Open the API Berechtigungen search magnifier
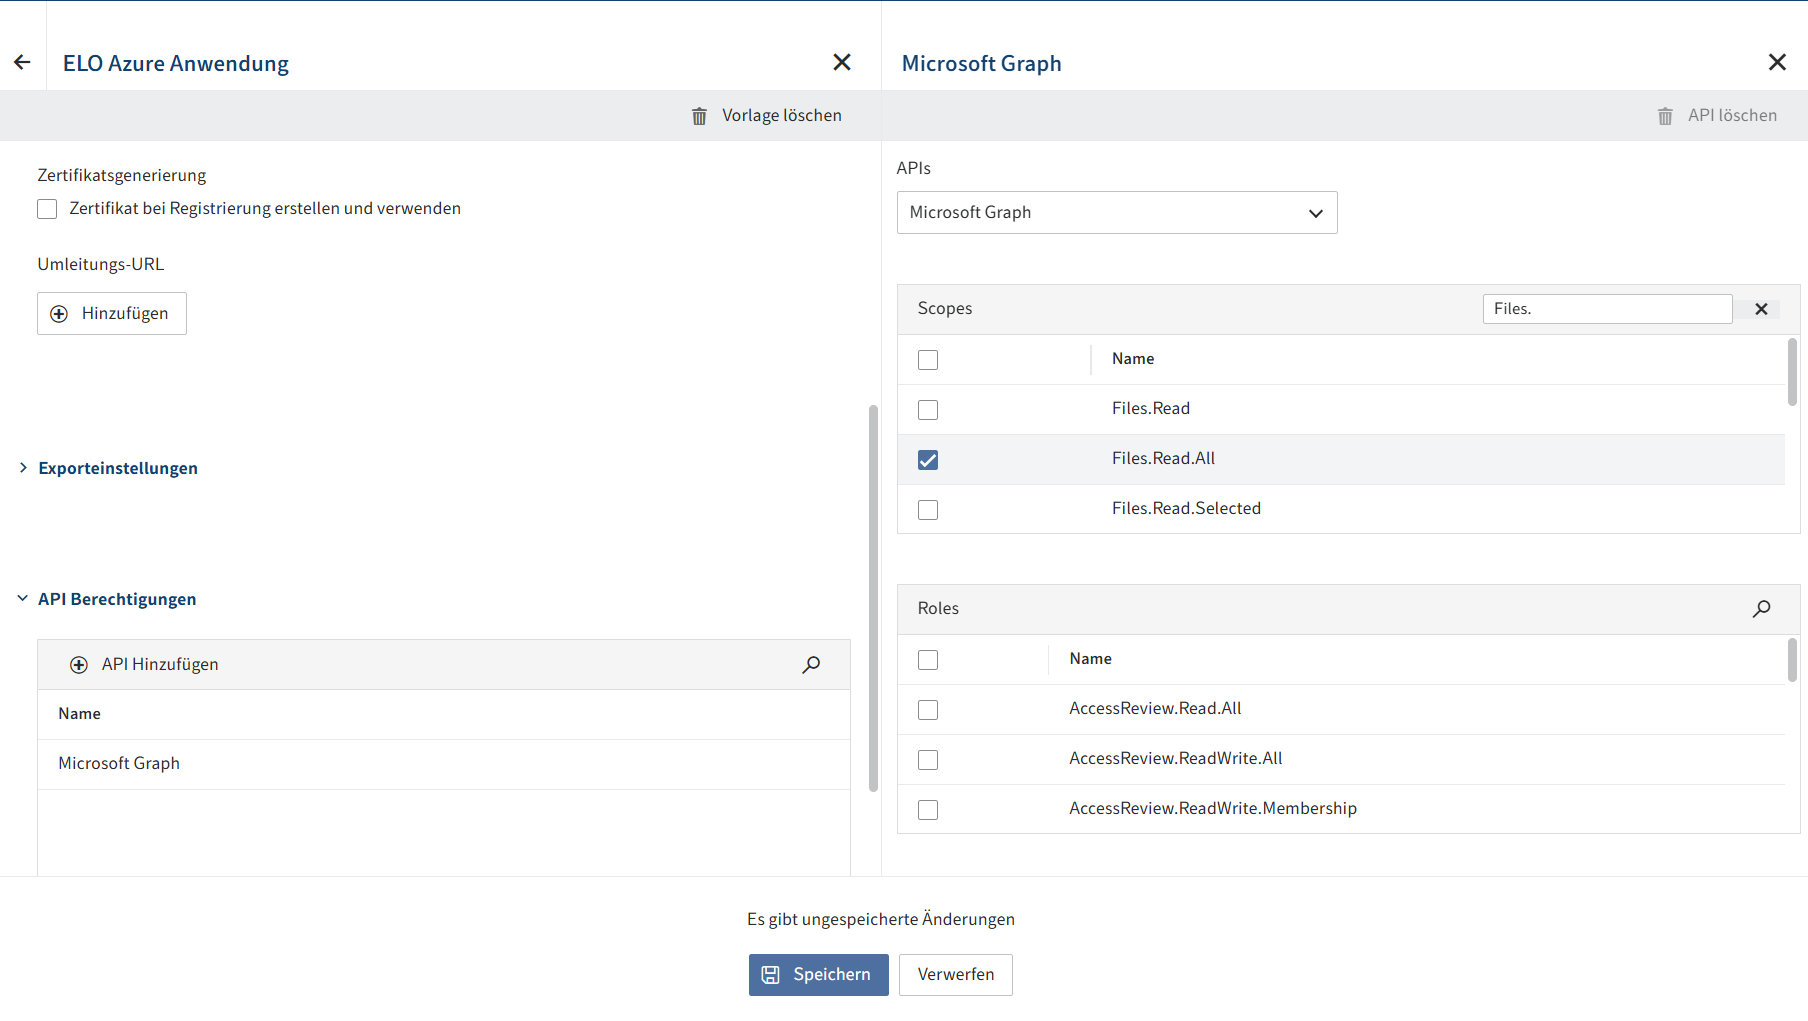1808x1021 pixels. pos(811,665)
